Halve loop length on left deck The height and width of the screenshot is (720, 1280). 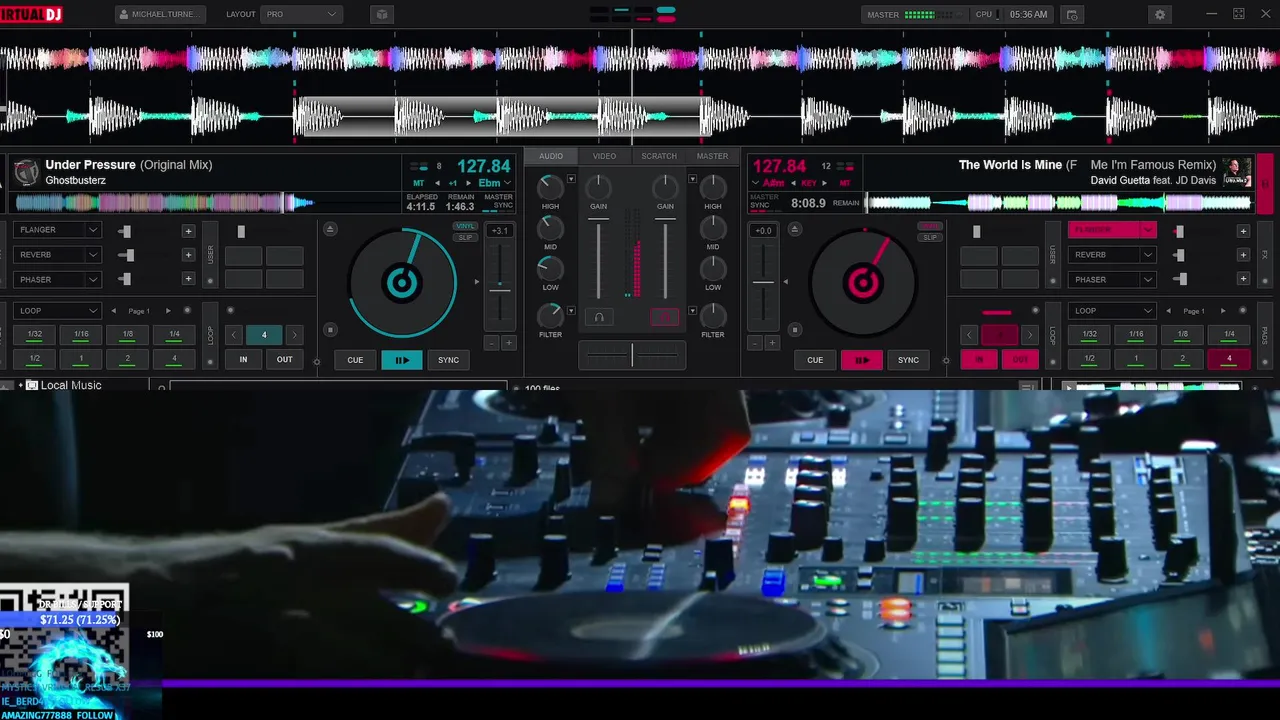click(234, 335)
